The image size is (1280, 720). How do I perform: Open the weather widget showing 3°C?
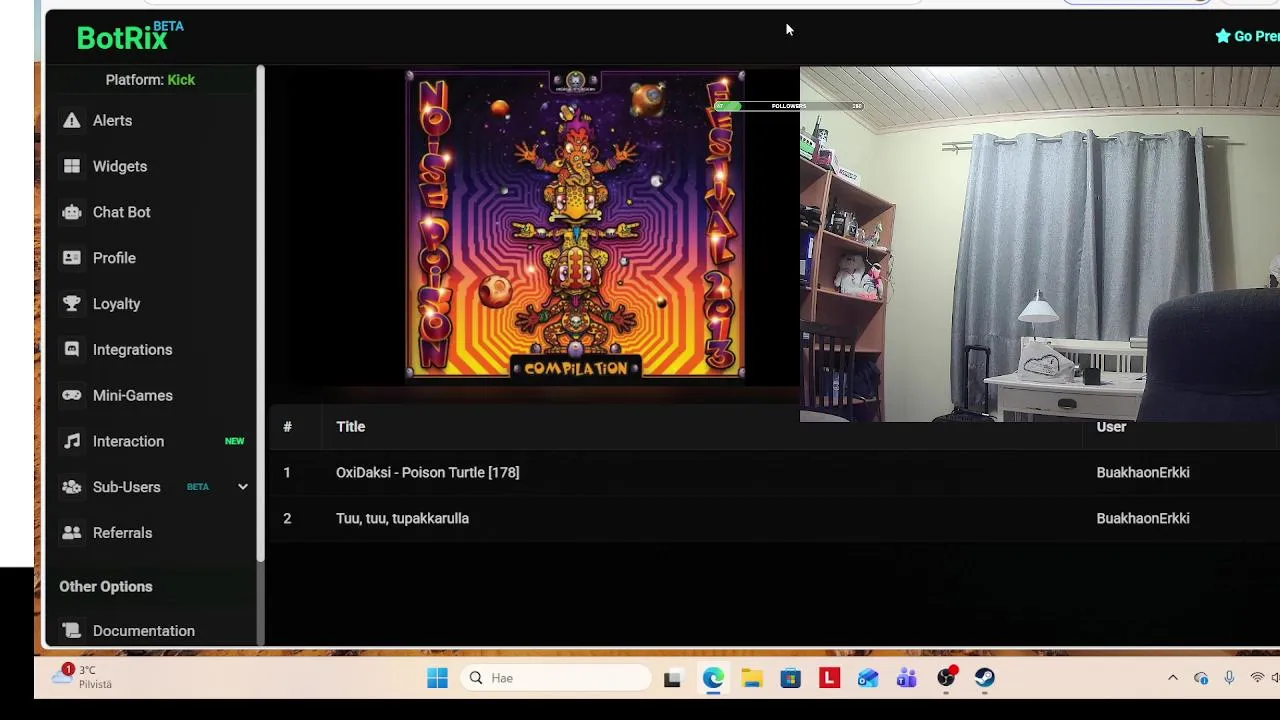click(x=84, y=677)
